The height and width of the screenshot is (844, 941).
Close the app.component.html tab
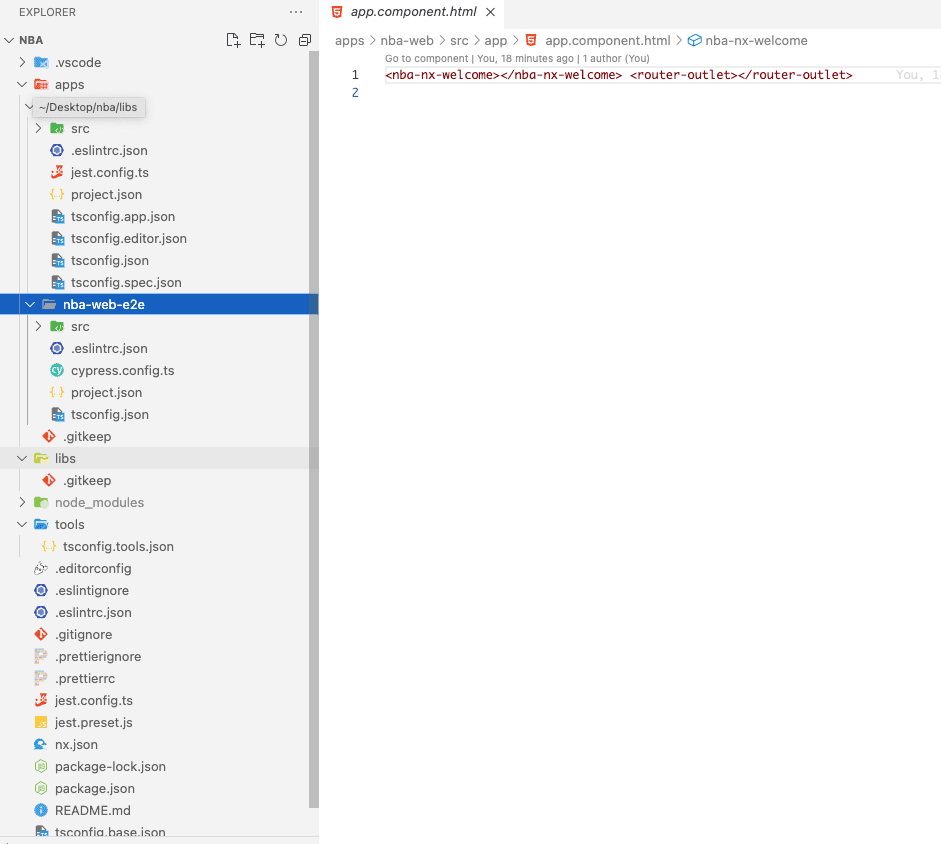pyautogui.click(x=489, y=12)
